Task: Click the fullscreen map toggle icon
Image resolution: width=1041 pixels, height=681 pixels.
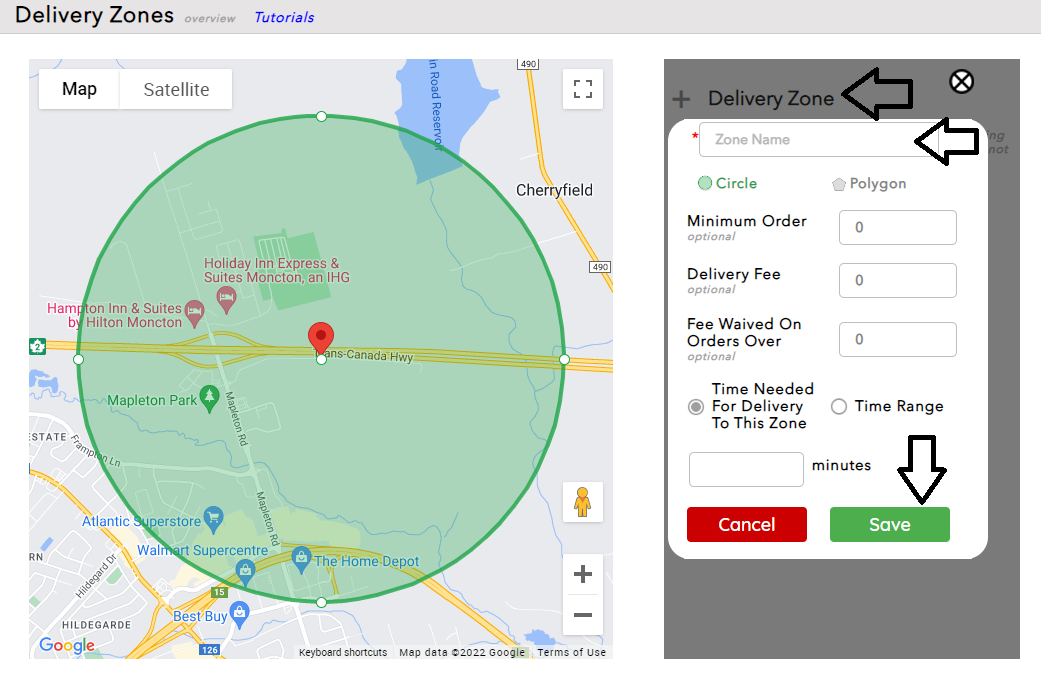Action: click(x=582, y=88)
